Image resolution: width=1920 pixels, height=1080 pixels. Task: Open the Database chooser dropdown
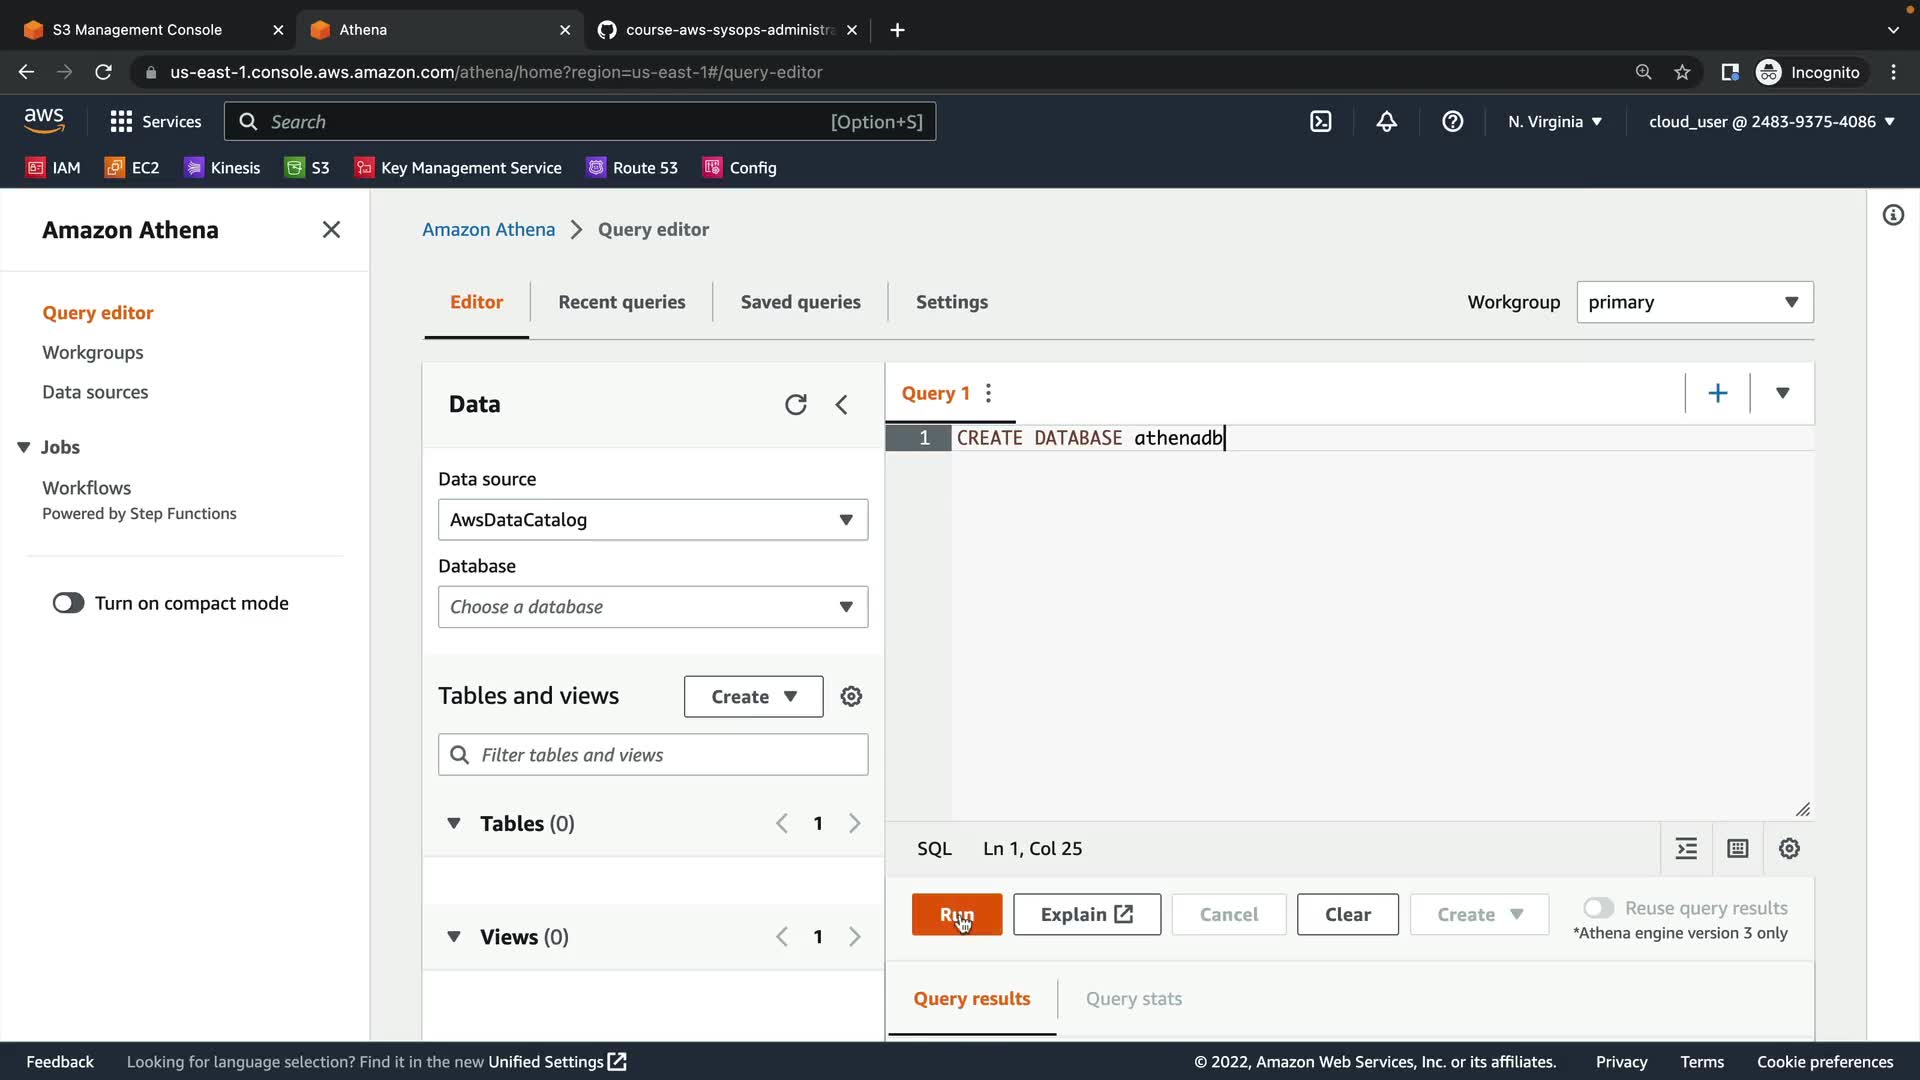coord(652,607)
